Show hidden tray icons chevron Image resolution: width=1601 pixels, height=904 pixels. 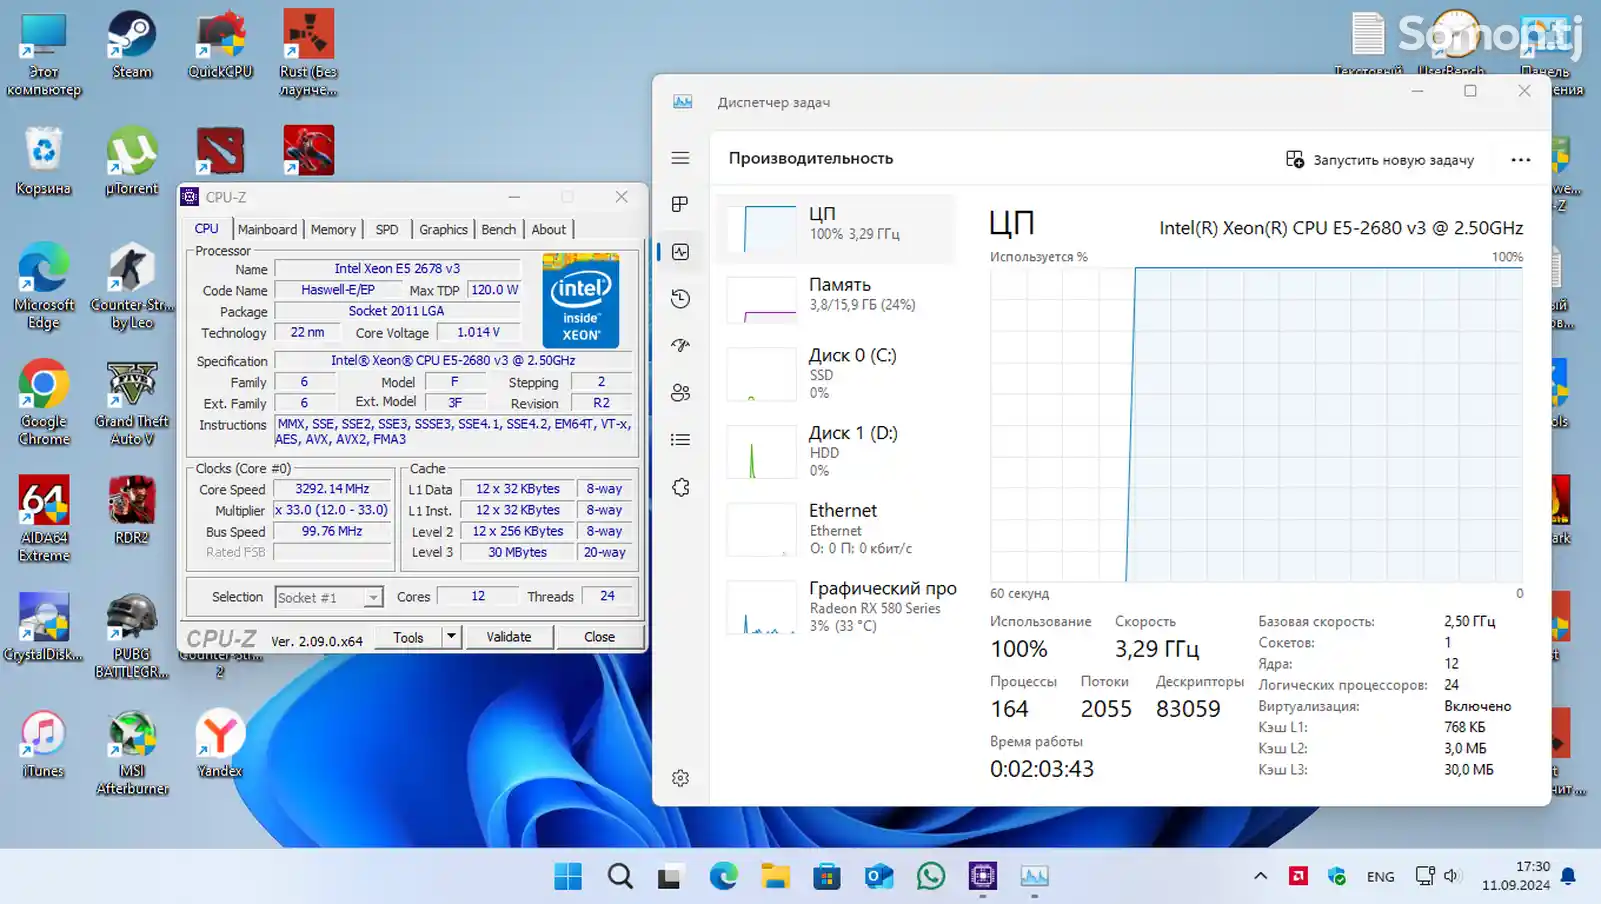point(1260,876)
